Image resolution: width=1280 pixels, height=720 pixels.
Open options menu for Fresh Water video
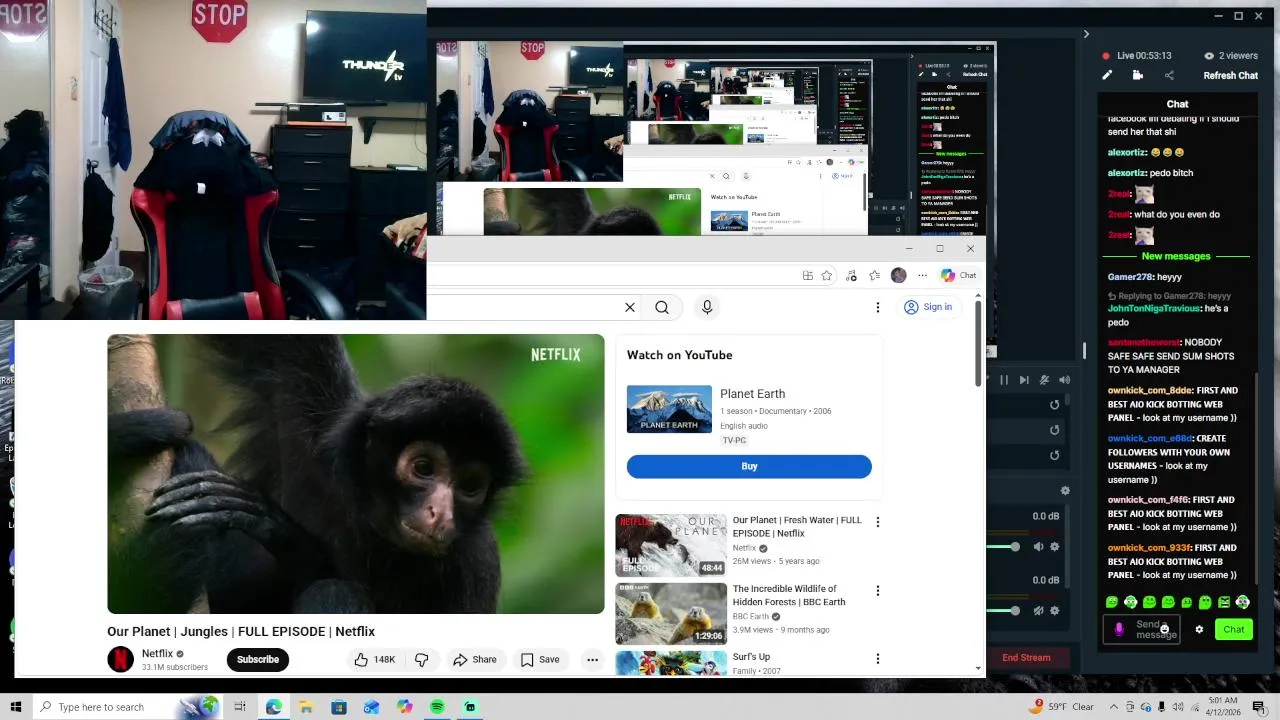(878, 522)
